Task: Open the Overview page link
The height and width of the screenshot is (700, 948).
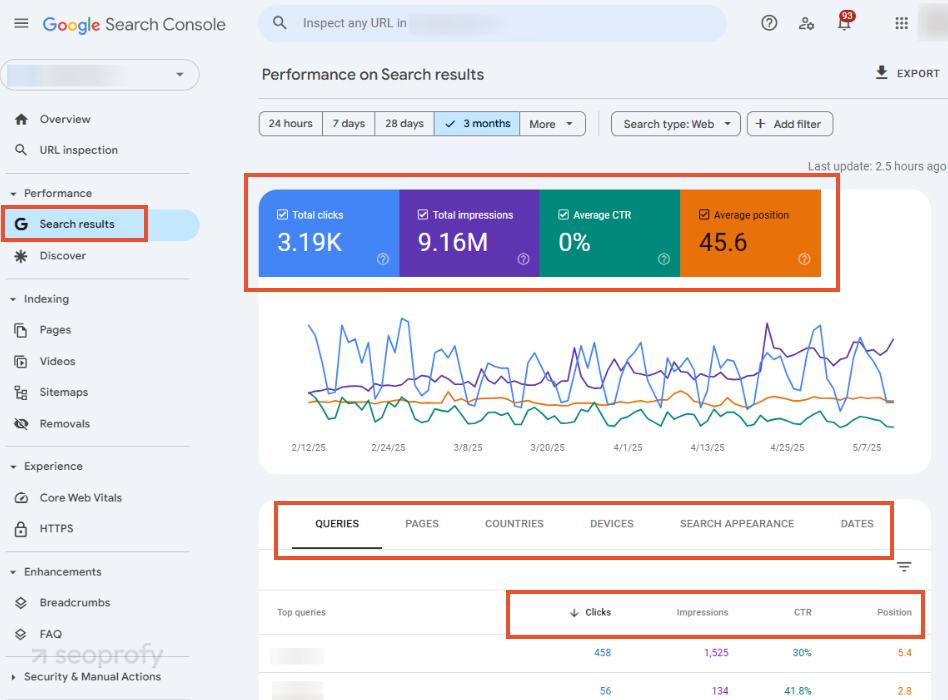Action: [x=65, y=119]
